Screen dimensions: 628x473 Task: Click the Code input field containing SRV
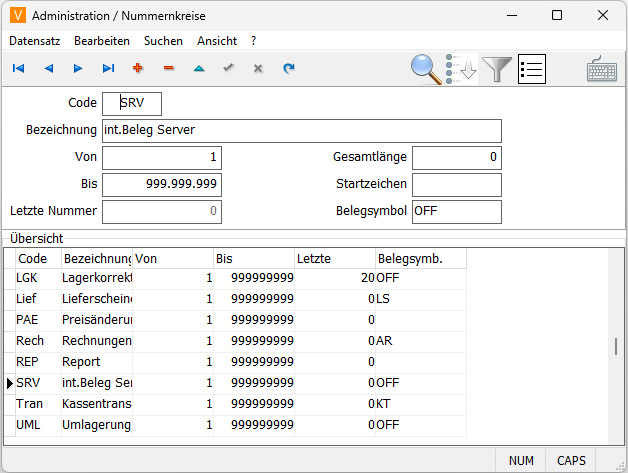[132, 103]
